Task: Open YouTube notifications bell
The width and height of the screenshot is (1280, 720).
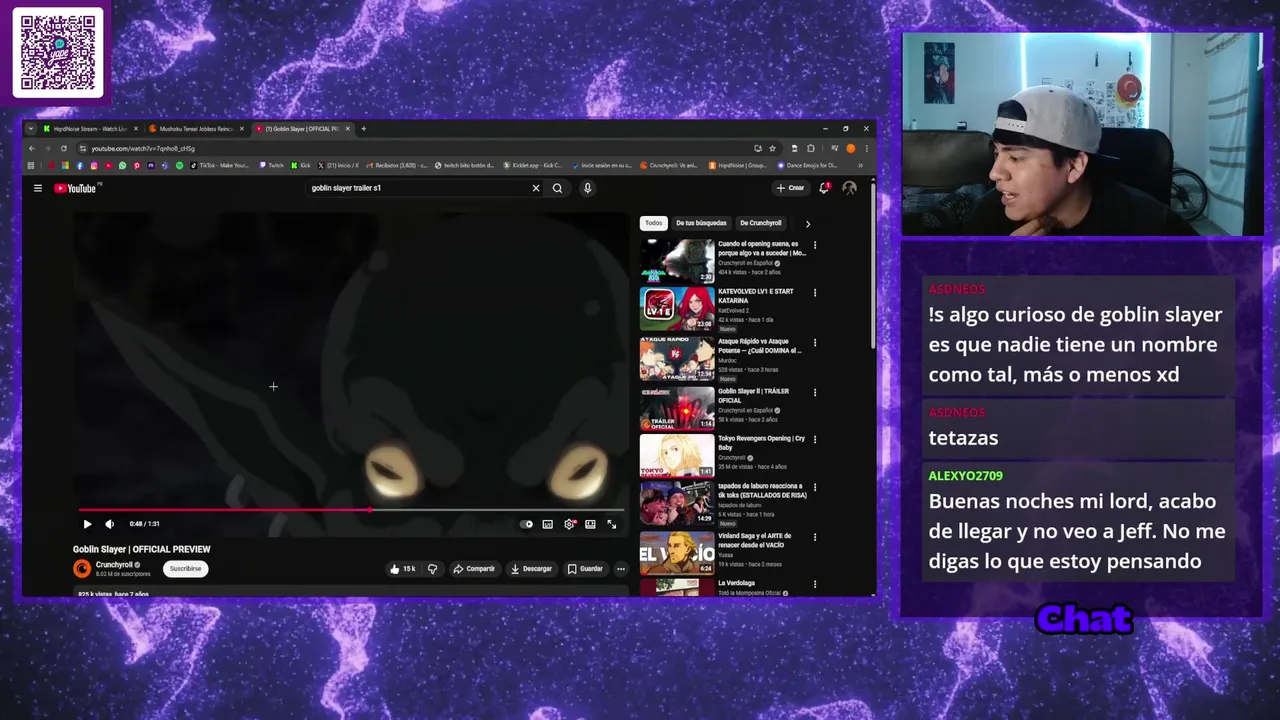Action: [824, 188]
